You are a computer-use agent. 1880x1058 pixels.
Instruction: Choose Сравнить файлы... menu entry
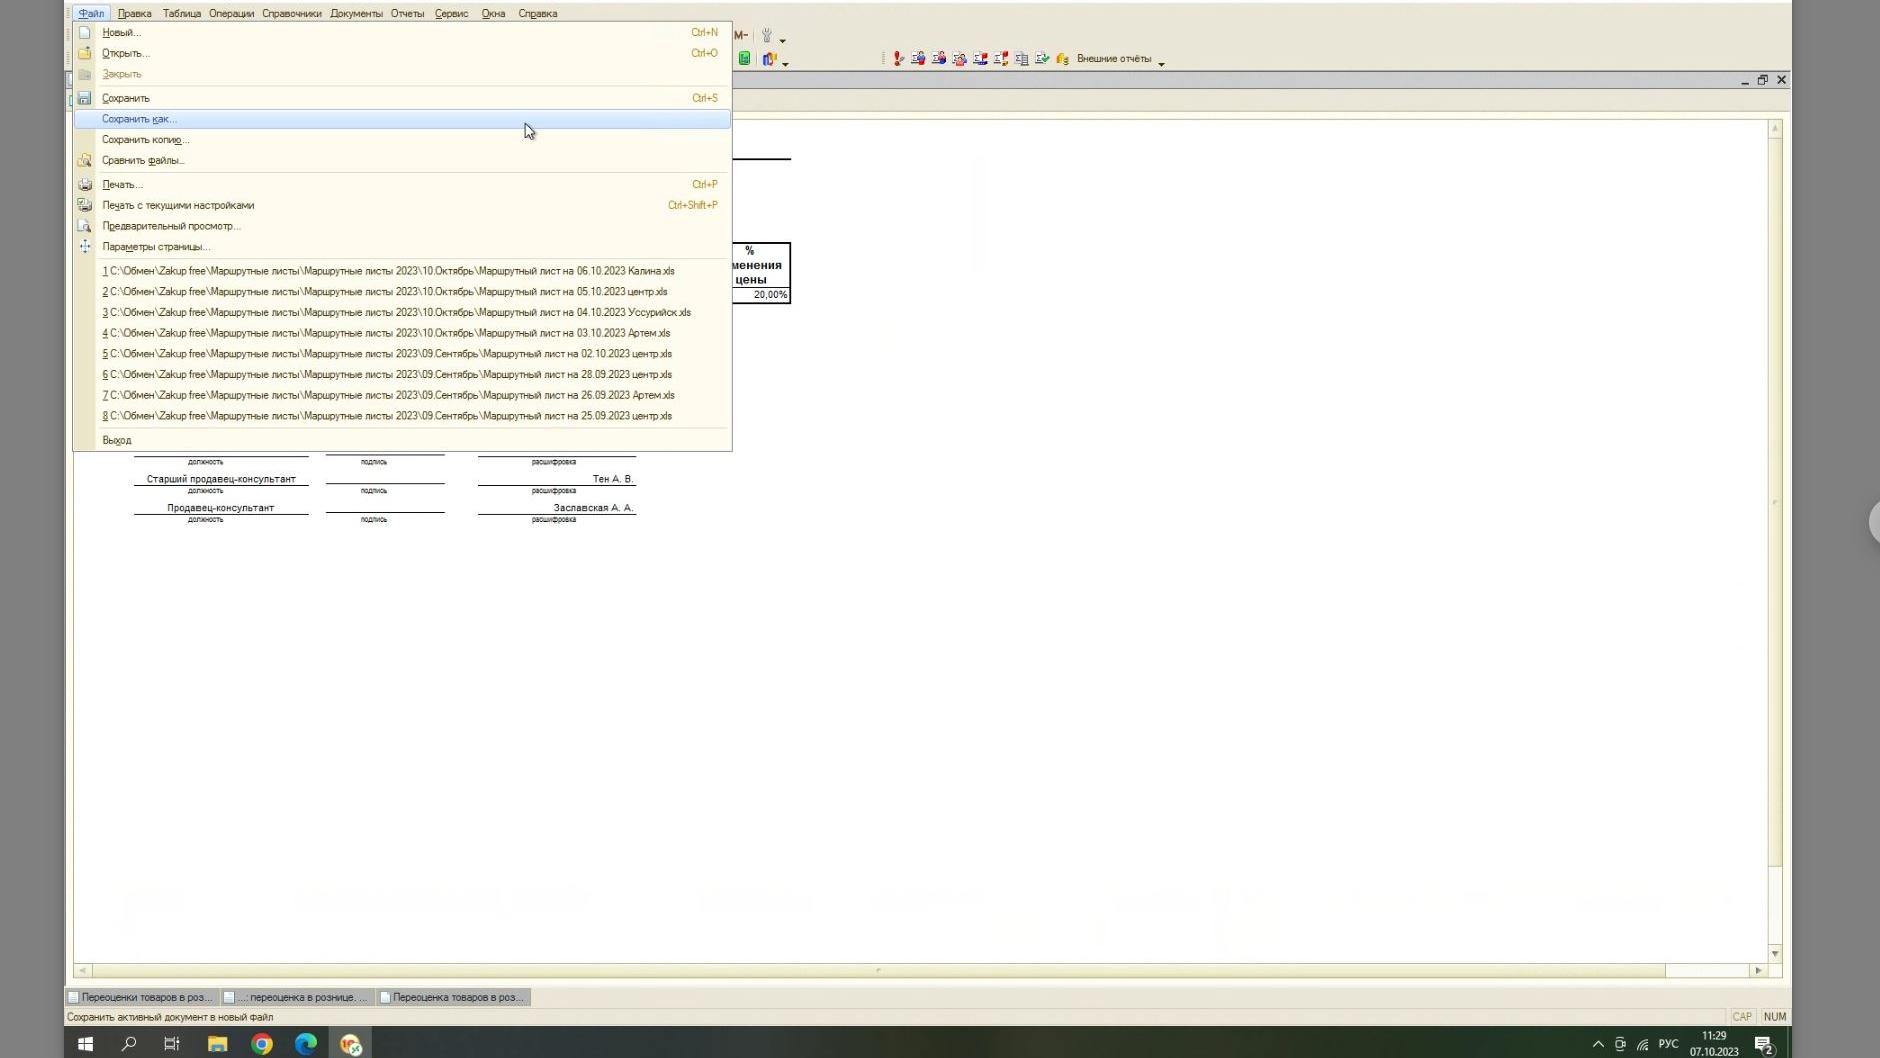(x=402, y=160)
